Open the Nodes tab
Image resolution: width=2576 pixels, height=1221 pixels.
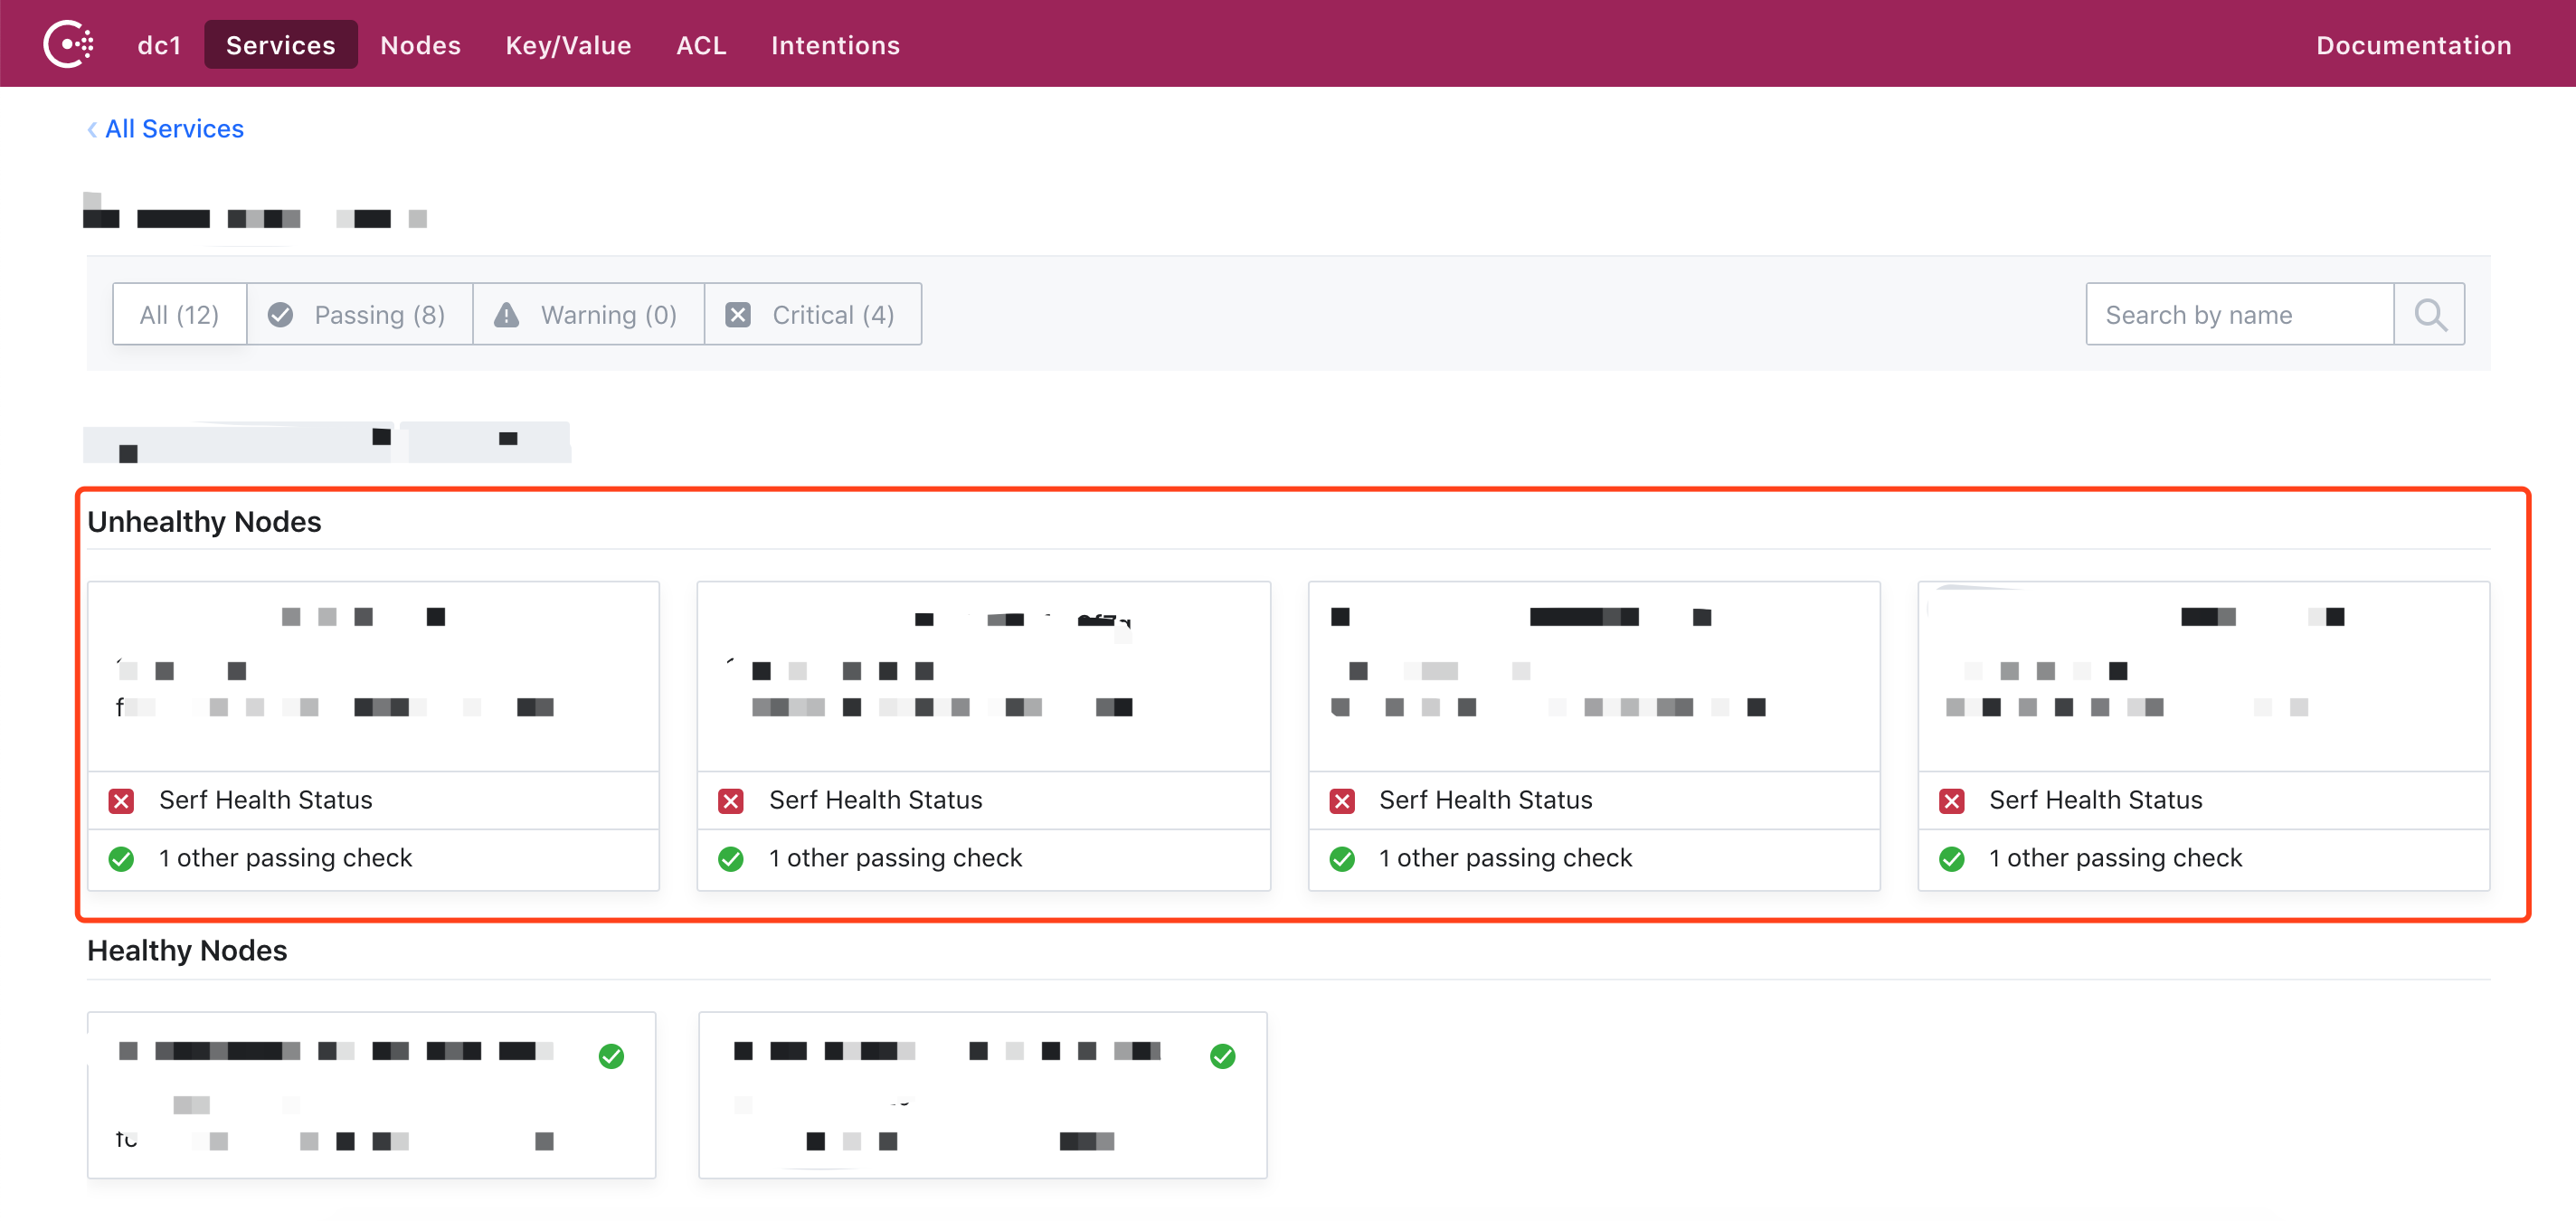(x=420, y=45)
